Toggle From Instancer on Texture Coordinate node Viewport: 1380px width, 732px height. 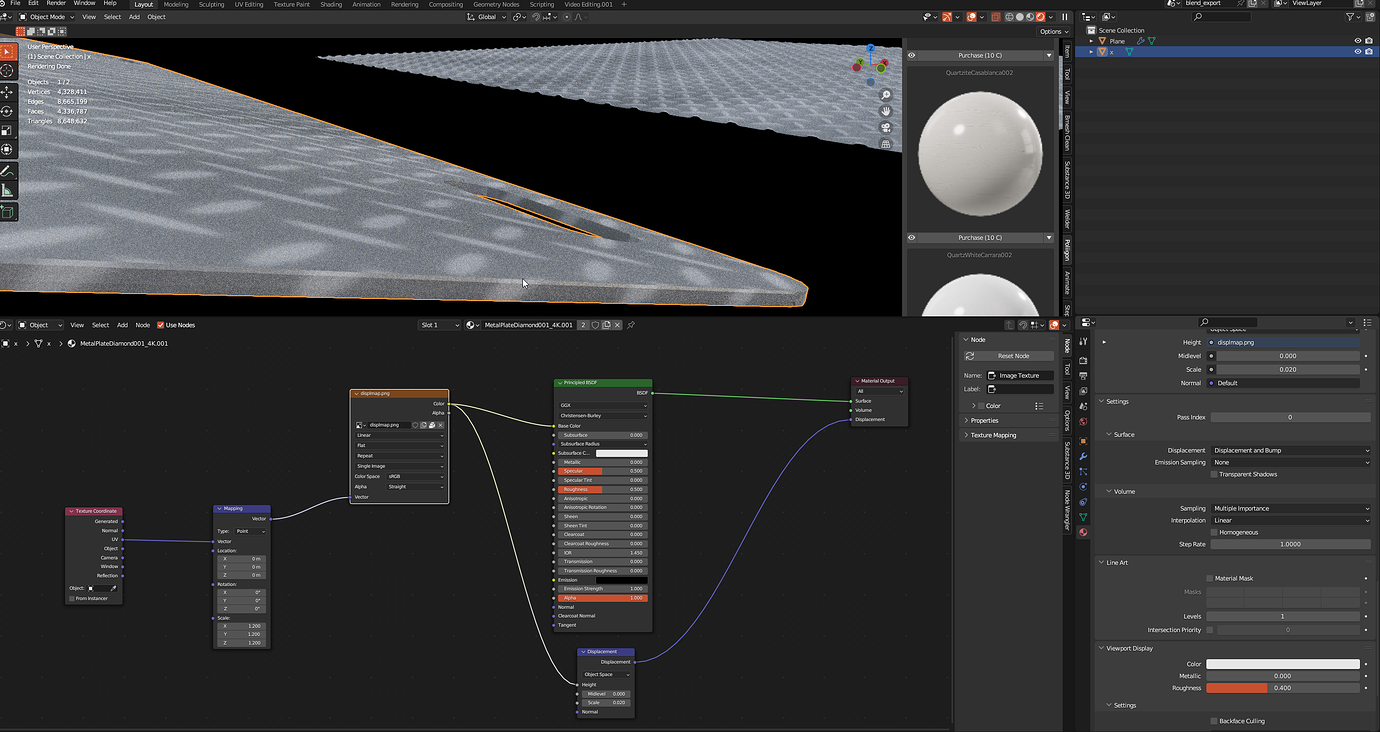click(72, 598)
